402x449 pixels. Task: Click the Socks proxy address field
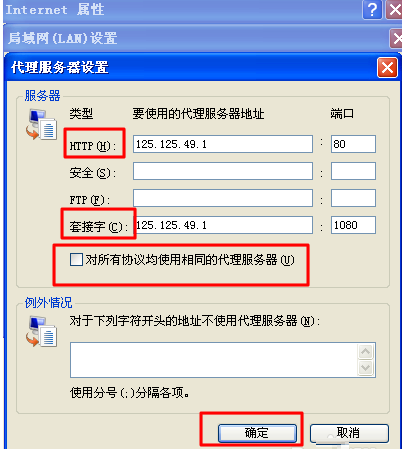[224, 225]
